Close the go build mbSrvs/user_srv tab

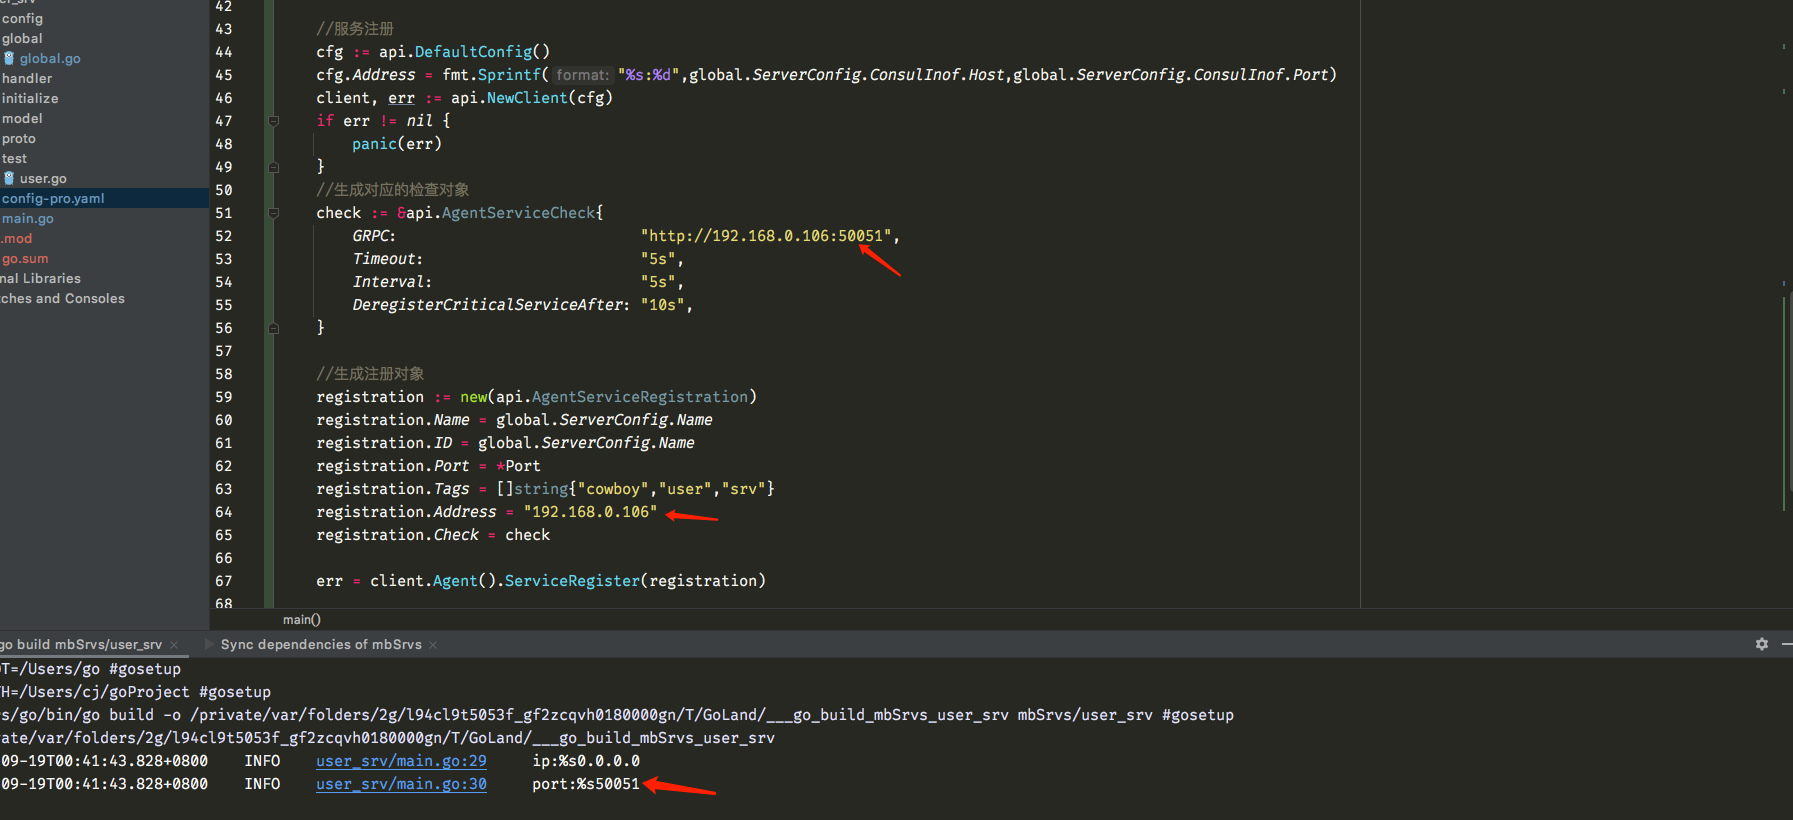(x=174, y=645)
